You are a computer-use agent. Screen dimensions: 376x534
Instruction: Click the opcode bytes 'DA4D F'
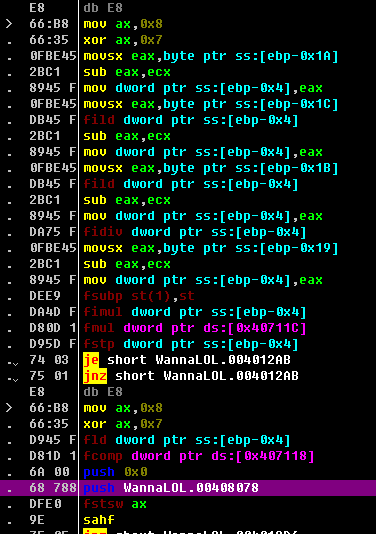pos(53,312)
